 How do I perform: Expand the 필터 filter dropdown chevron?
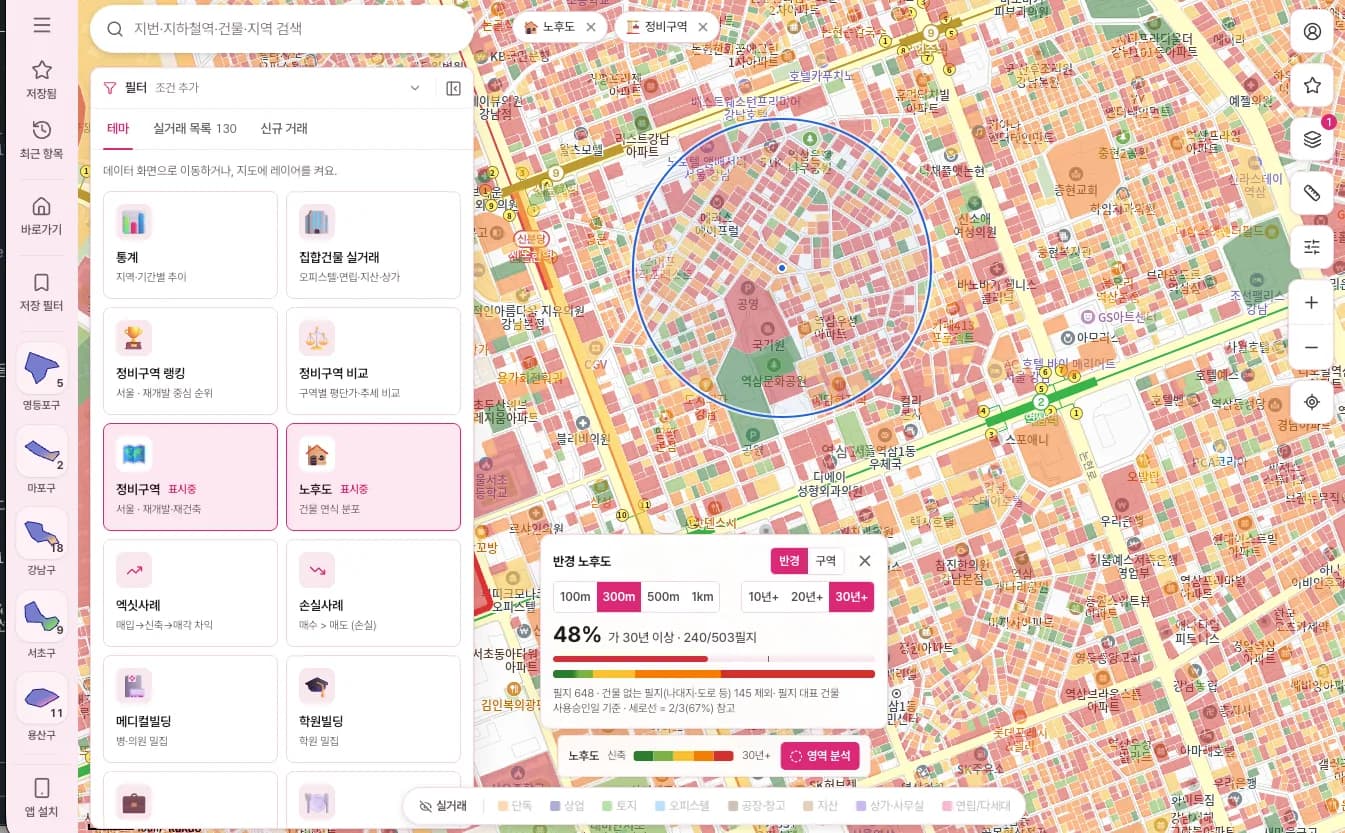click(415, 88)
